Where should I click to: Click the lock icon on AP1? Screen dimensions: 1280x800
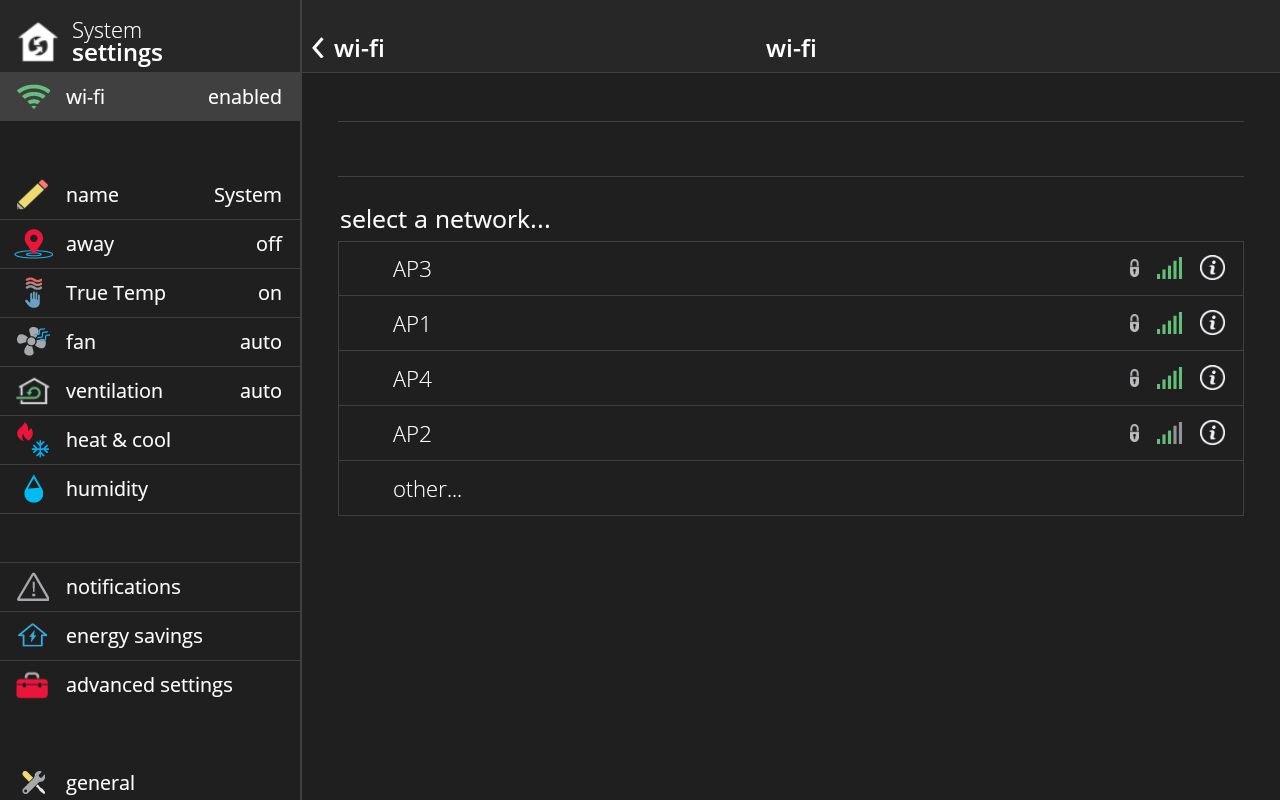coord(1134,323)
